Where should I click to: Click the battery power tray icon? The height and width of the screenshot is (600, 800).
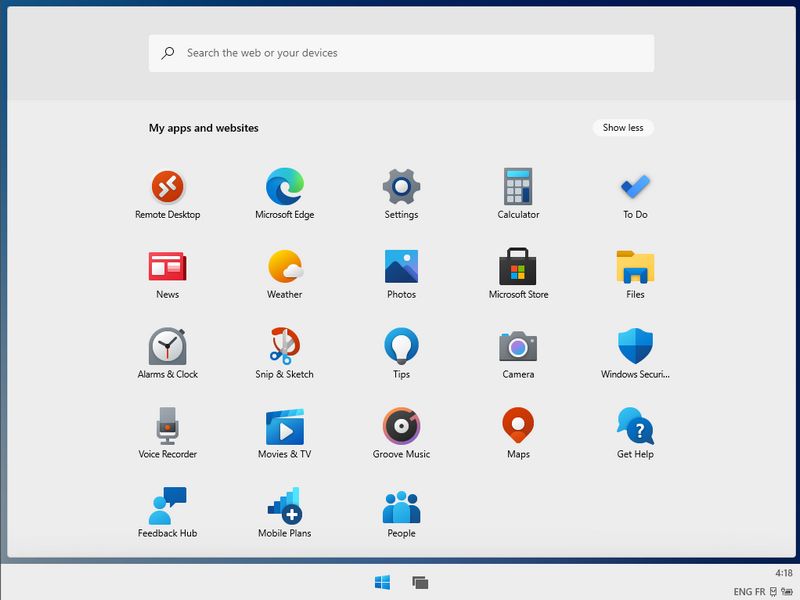(787, 591)
